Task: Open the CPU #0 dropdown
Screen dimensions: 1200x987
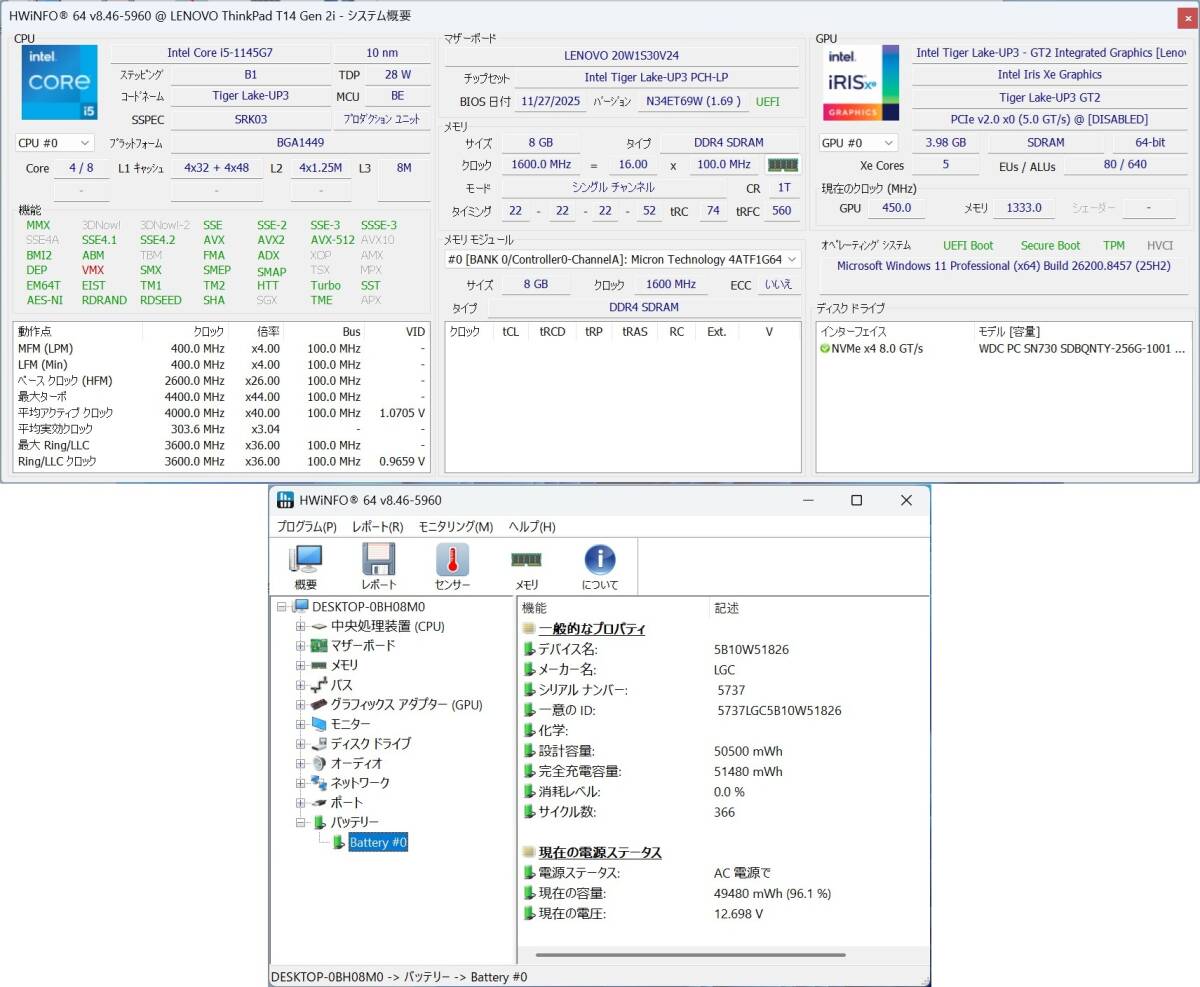Action: (x=55, y=143)
